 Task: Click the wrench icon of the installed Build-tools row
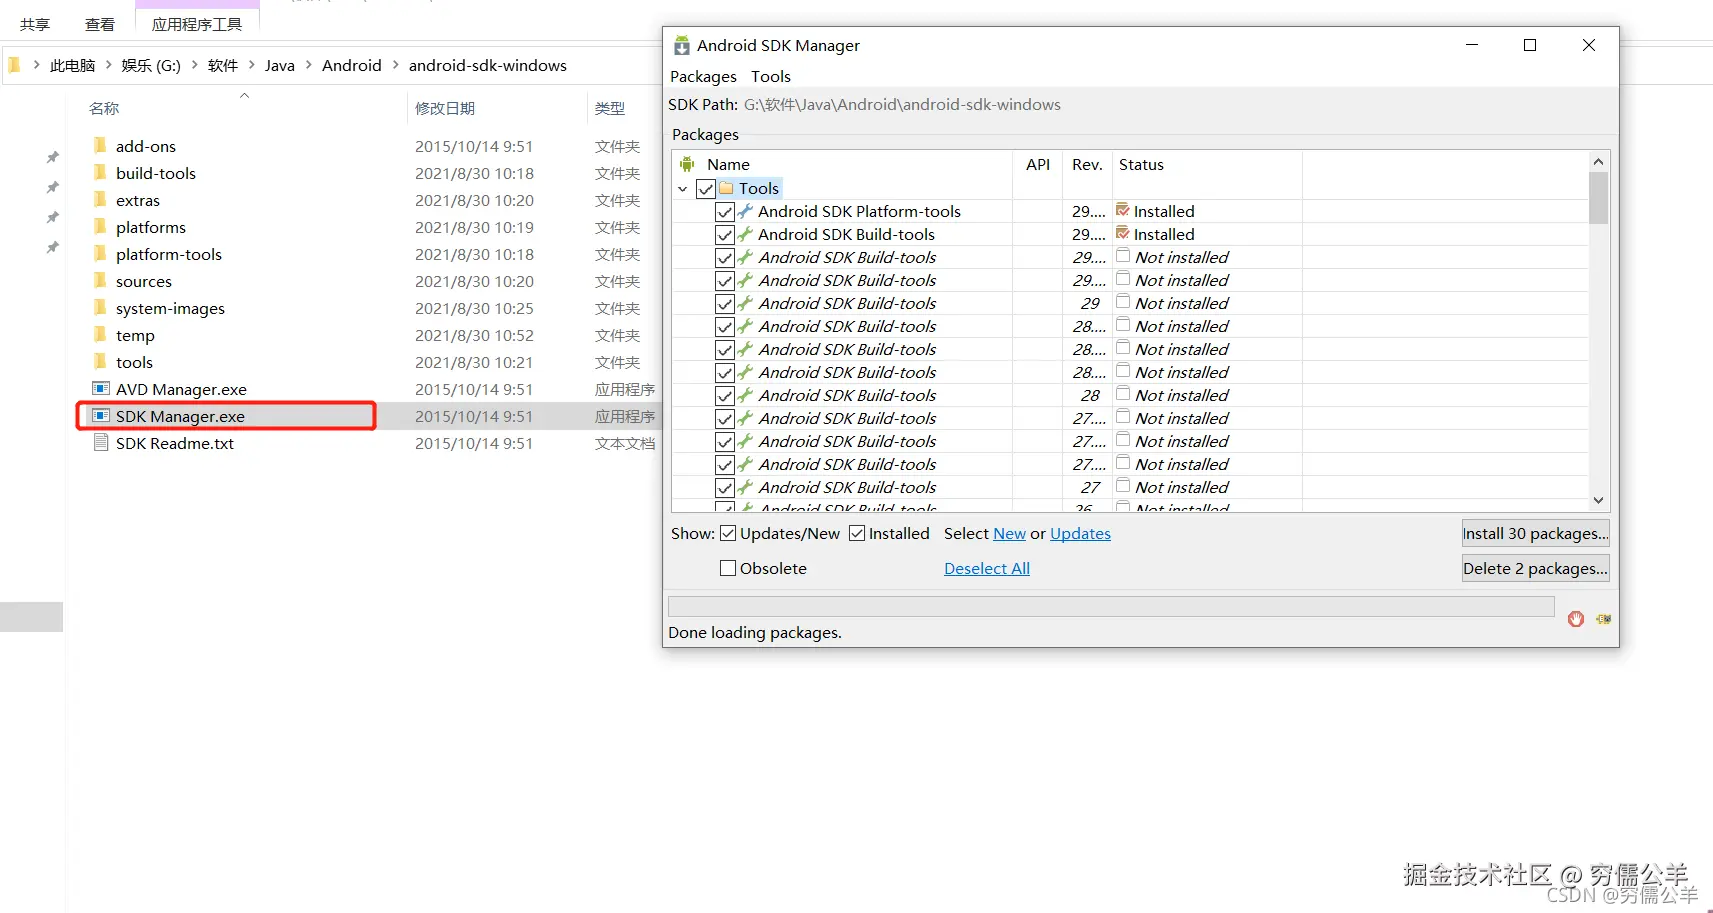click(x=745, y=234)
